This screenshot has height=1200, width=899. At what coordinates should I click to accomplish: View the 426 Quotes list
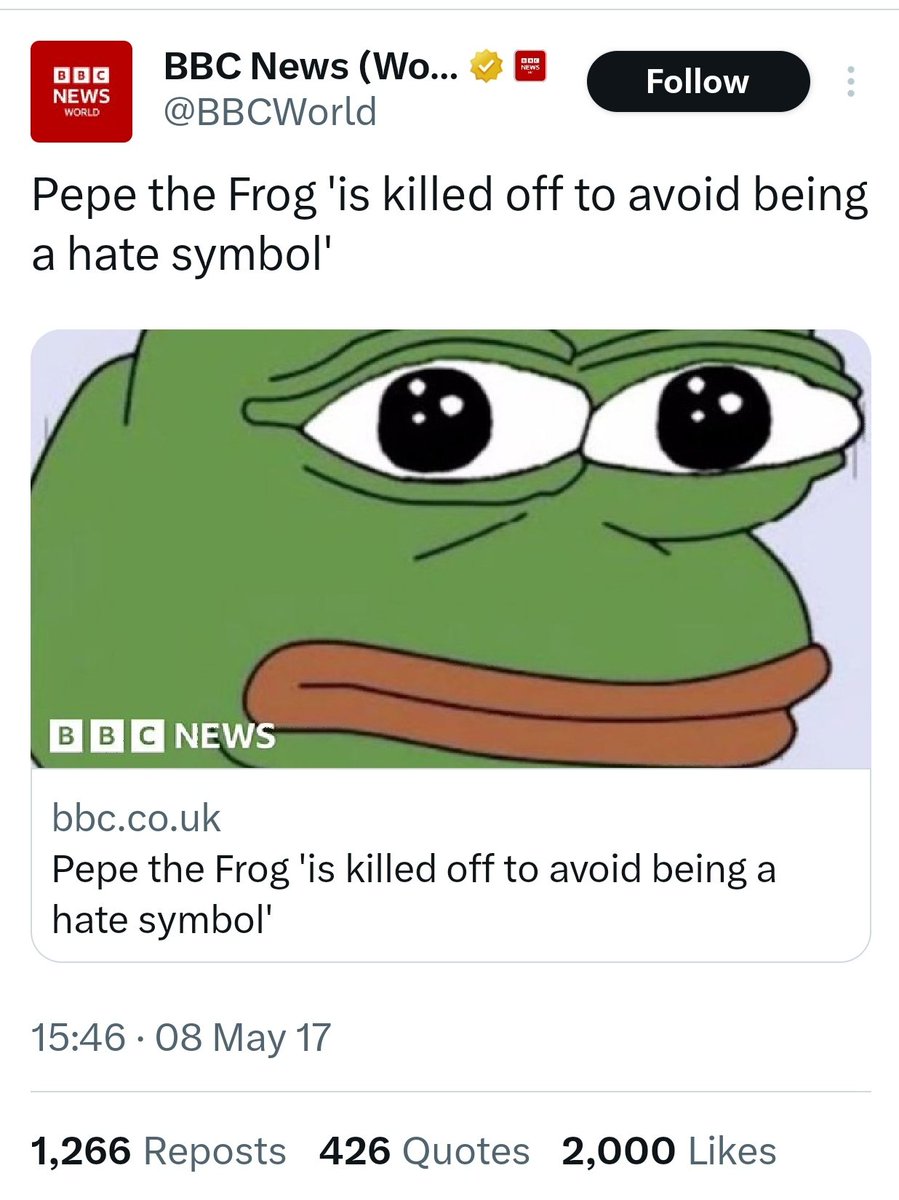point(424,1151)
